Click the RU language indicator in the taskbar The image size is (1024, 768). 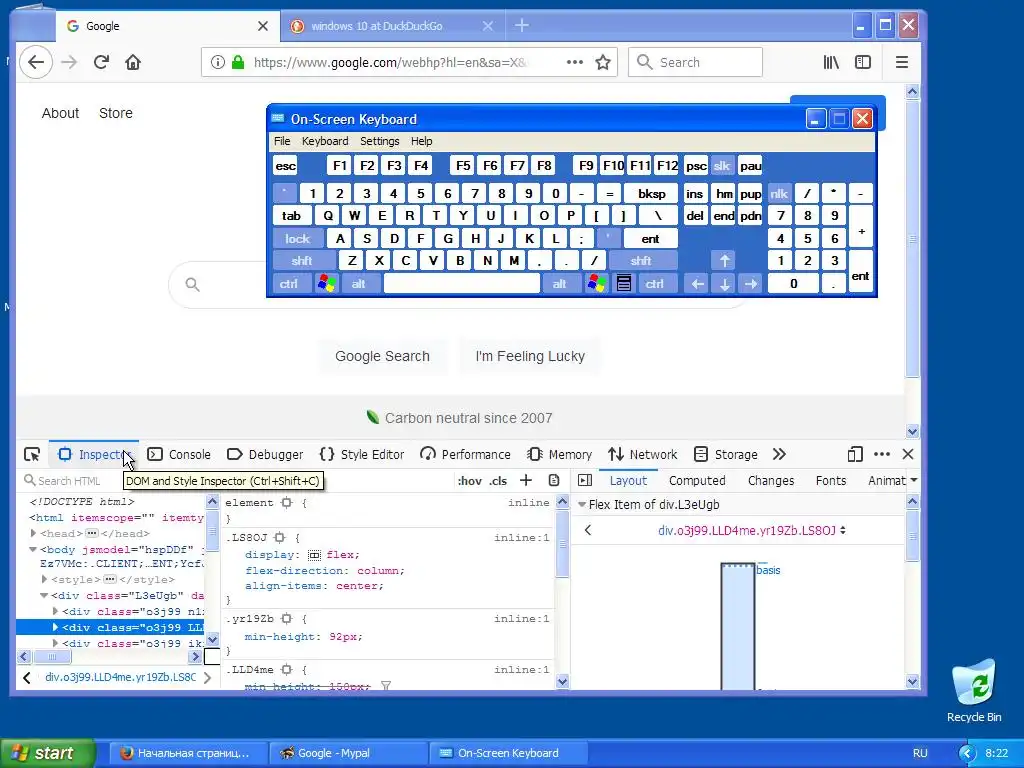pyautogui.click(x=920, y=753)
